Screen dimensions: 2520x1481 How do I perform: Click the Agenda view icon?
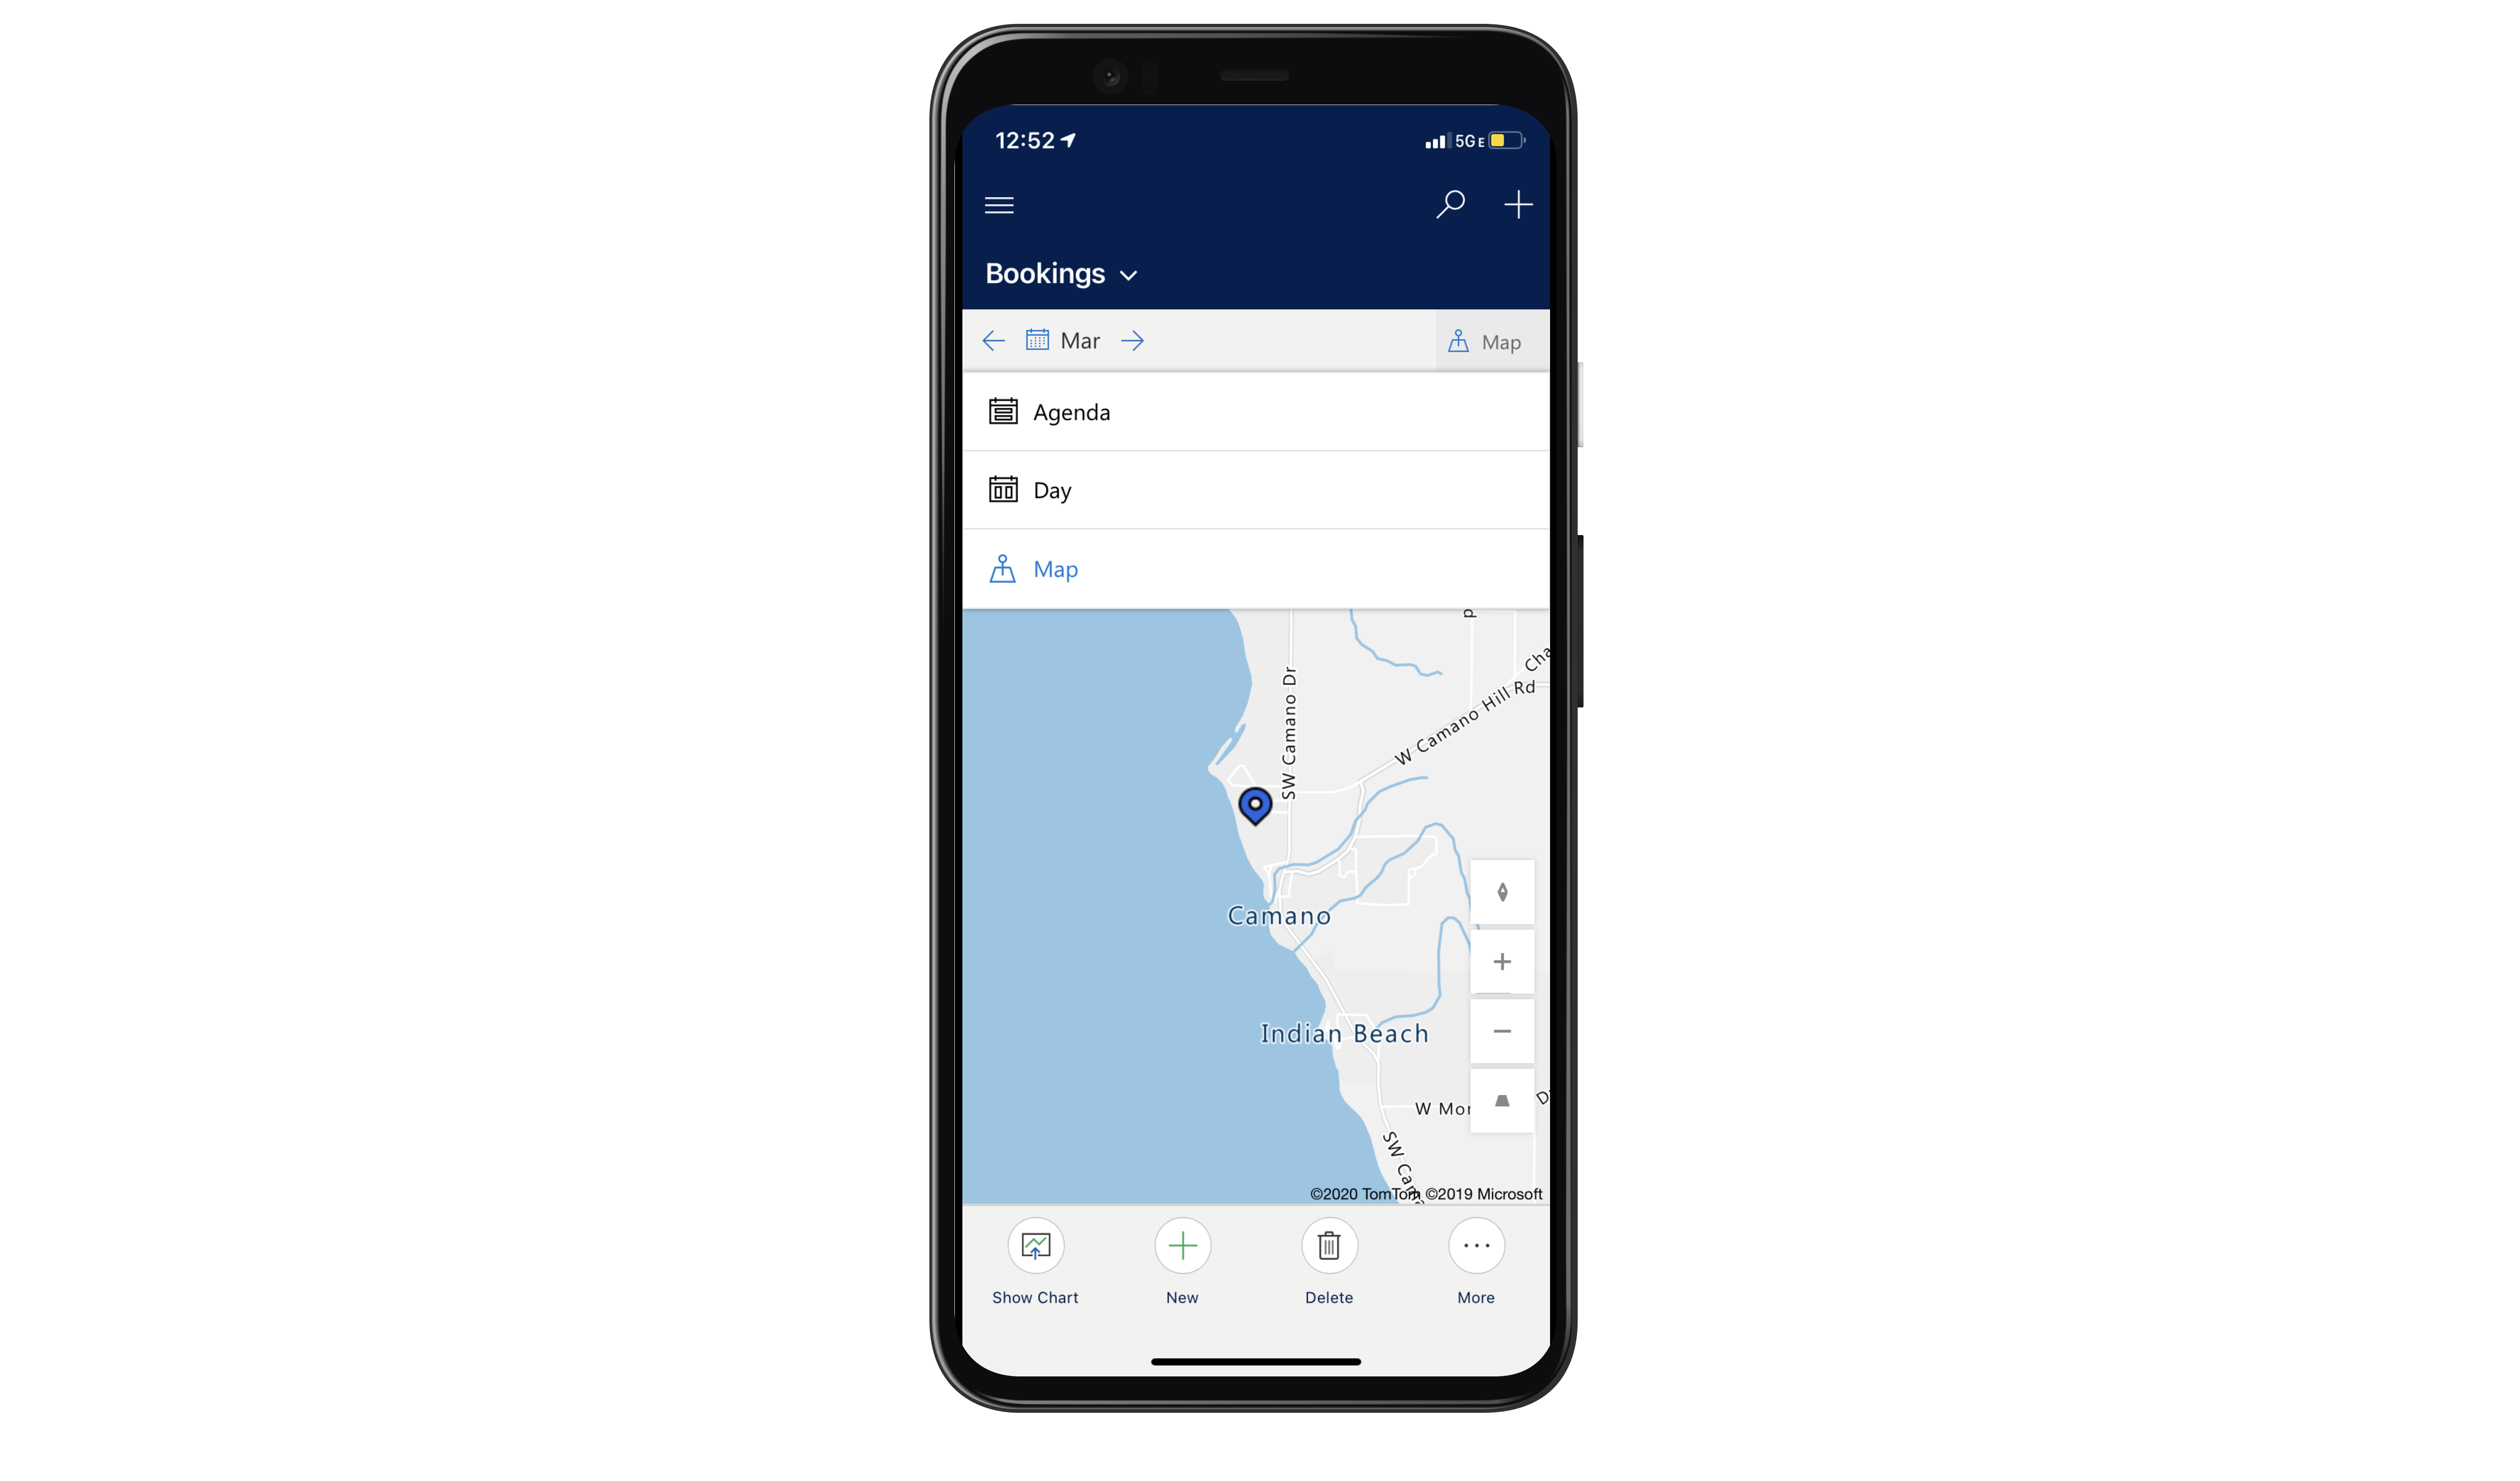click(x=1003, y=411)
